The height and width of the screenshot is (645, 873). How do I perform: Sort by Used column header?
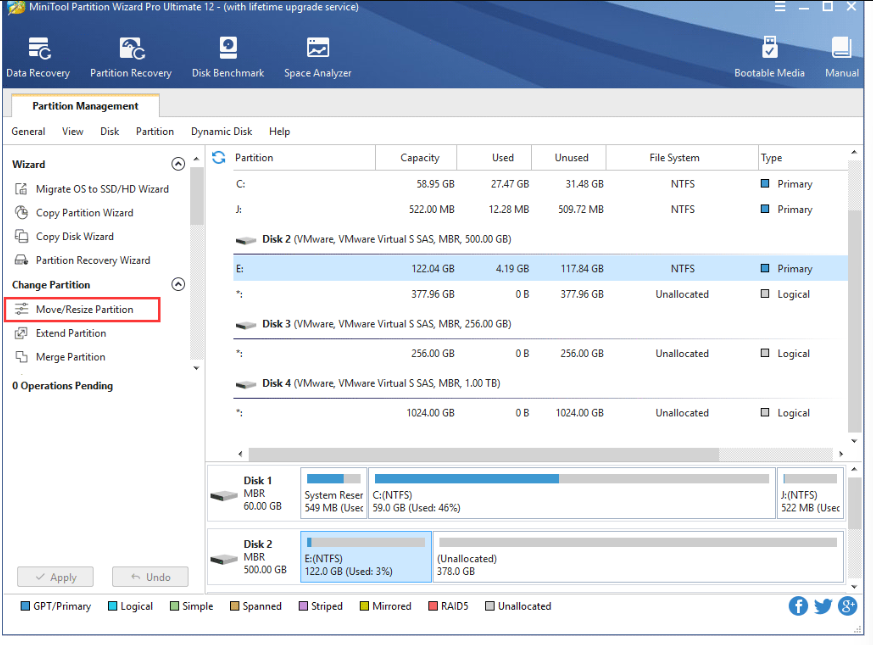pos(494,158)
